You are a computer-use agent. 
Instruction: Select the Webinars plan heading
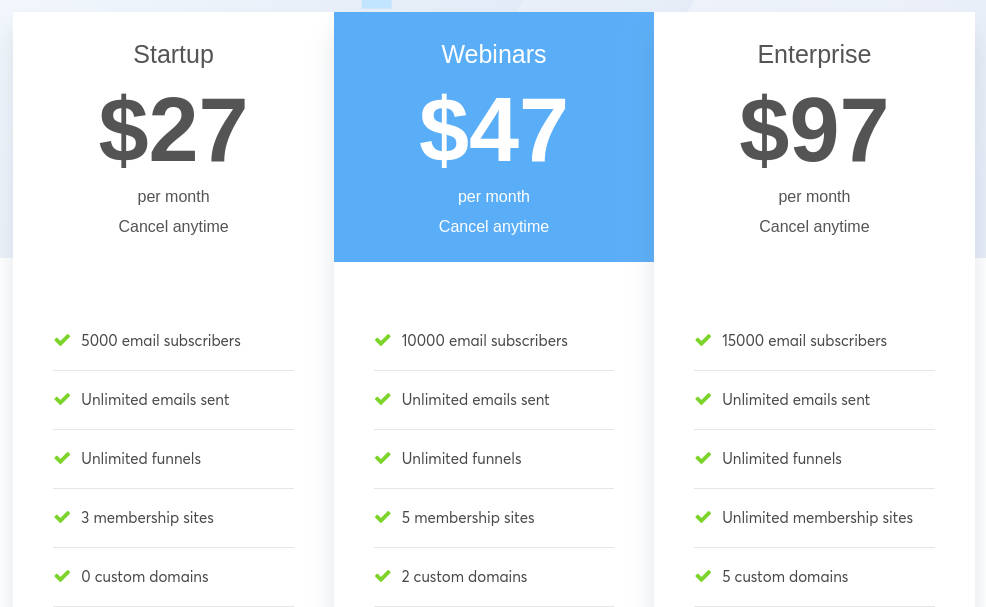(x=494, y=54)
